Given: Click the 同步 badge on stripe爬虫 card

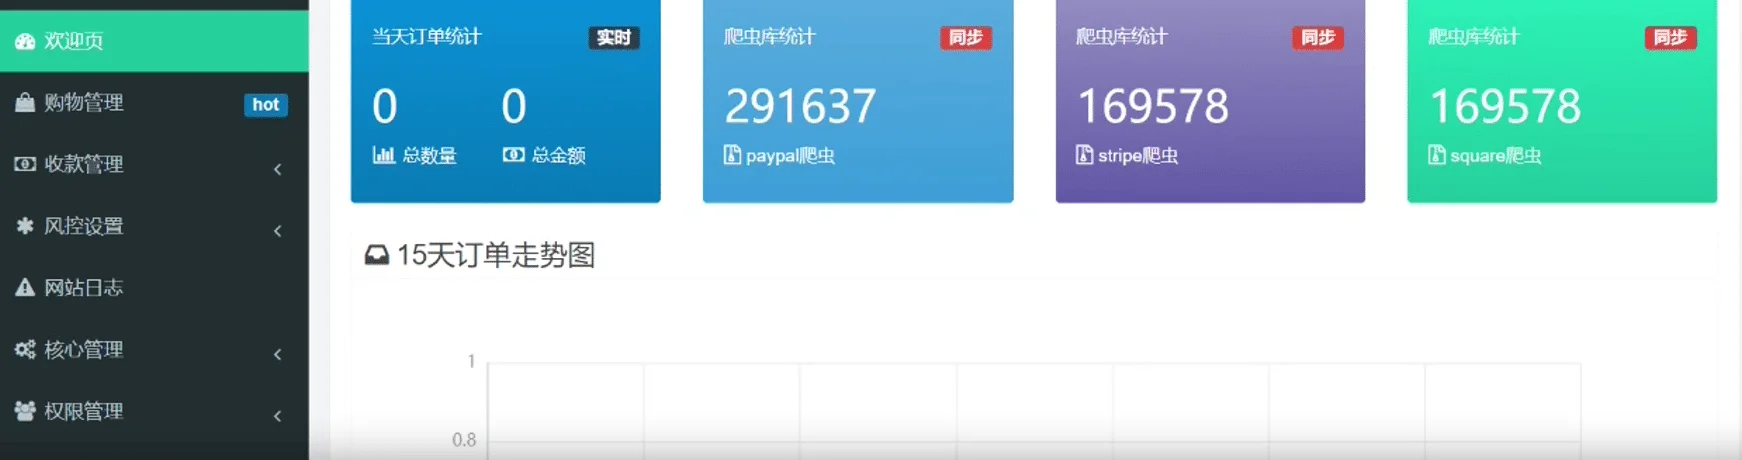Looking at the screenshot, I should pos(1318,38).
